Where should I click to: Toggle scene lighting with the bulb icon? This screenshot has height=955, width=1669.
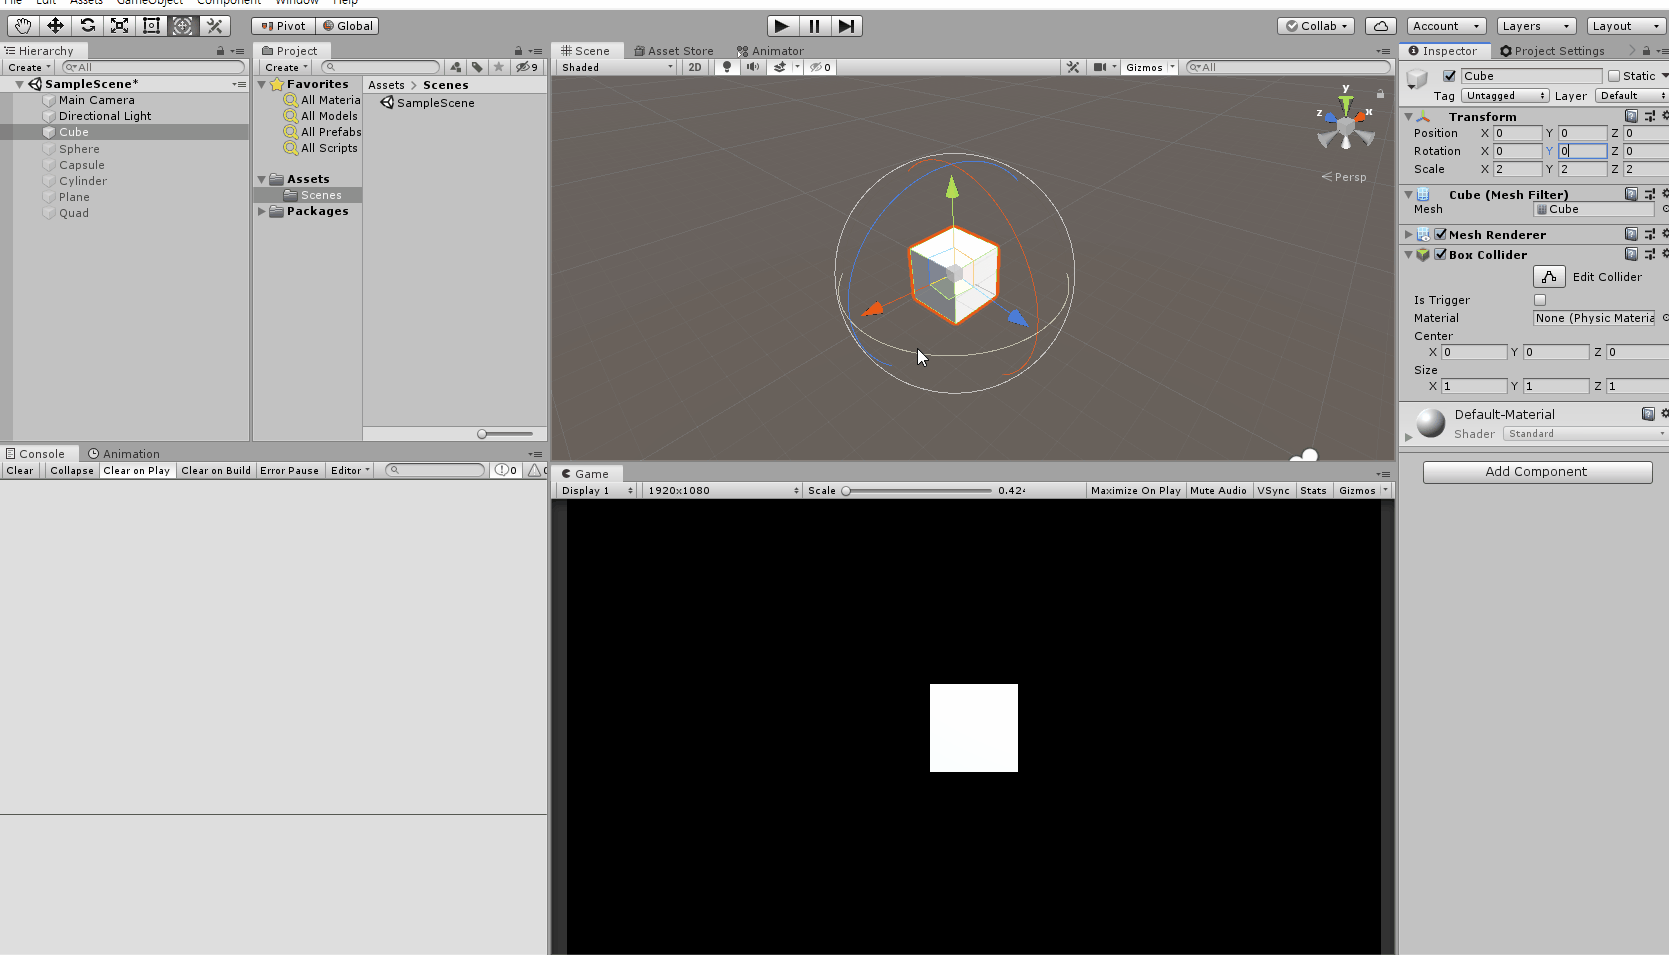[727, 67]
